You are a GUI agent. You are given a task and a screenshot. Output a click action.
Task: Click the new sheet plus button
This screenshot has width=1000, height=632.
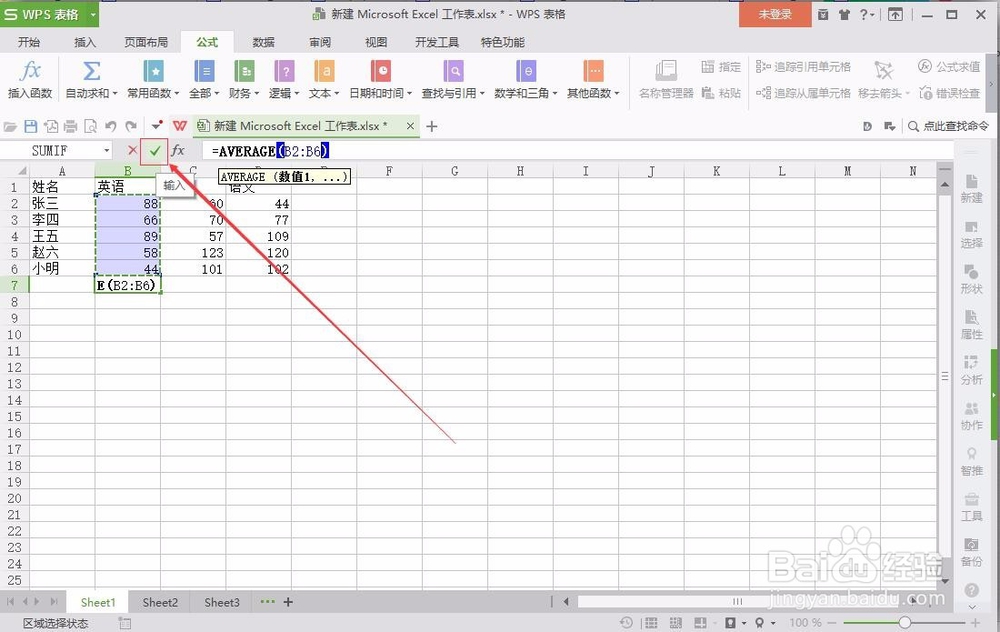(x=288, y=602)
